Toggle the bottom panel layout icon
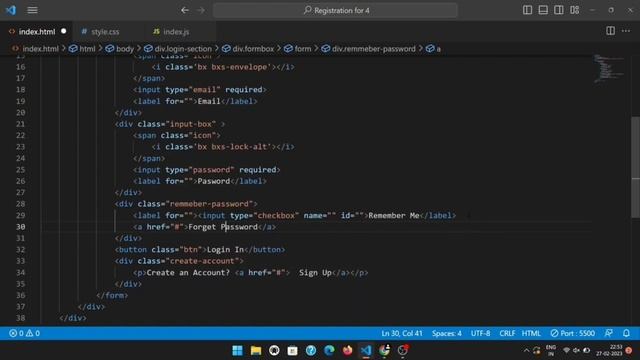The width and height of the screenshot is (640, 360). [543, 10]
